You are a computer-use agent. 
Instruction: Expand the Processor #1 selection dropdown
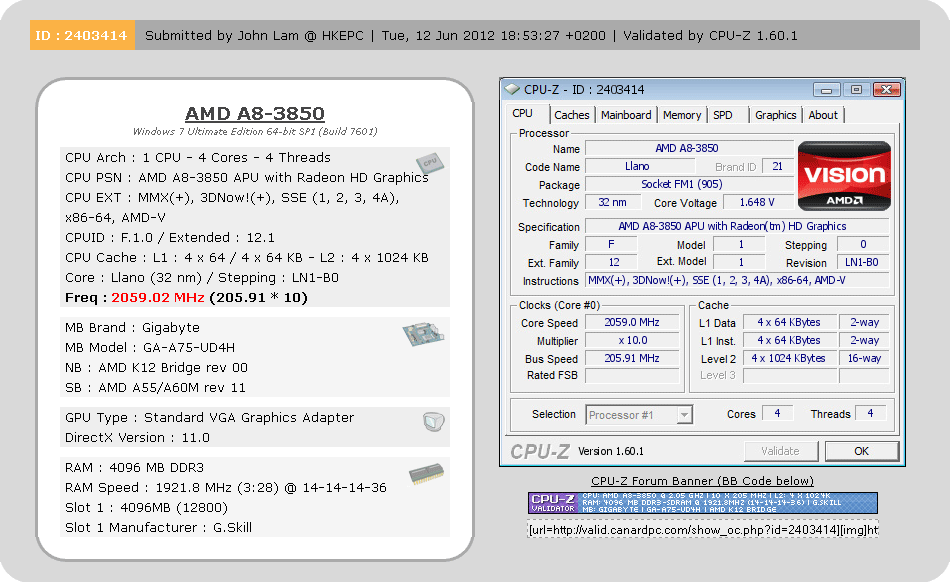[x=684, y=415]
